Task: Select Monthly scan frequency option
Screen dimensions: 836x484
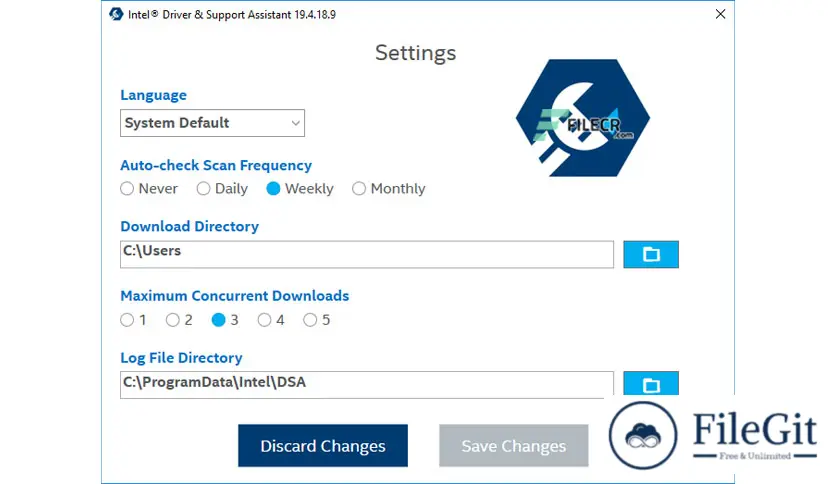Action: 359,189
